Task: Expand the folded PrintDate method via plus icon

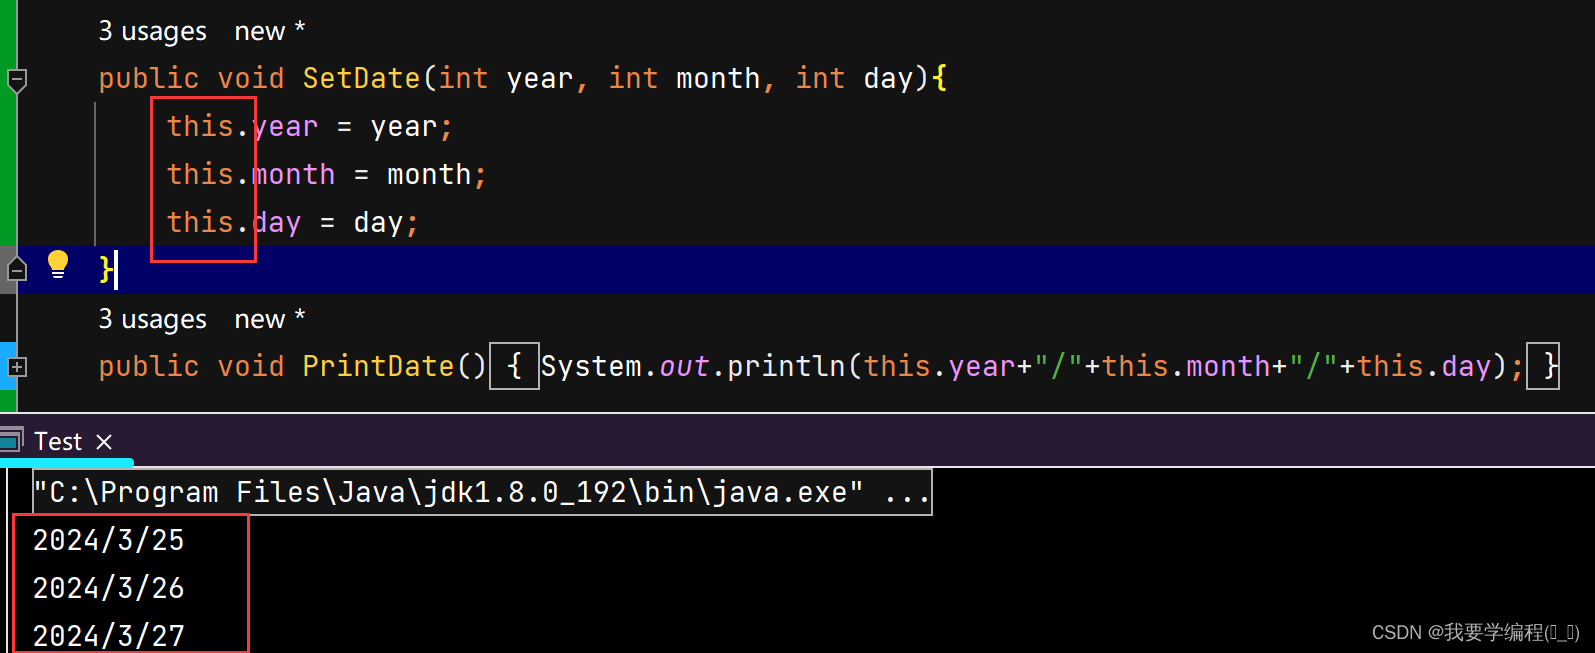Action: tap(17, 367)
